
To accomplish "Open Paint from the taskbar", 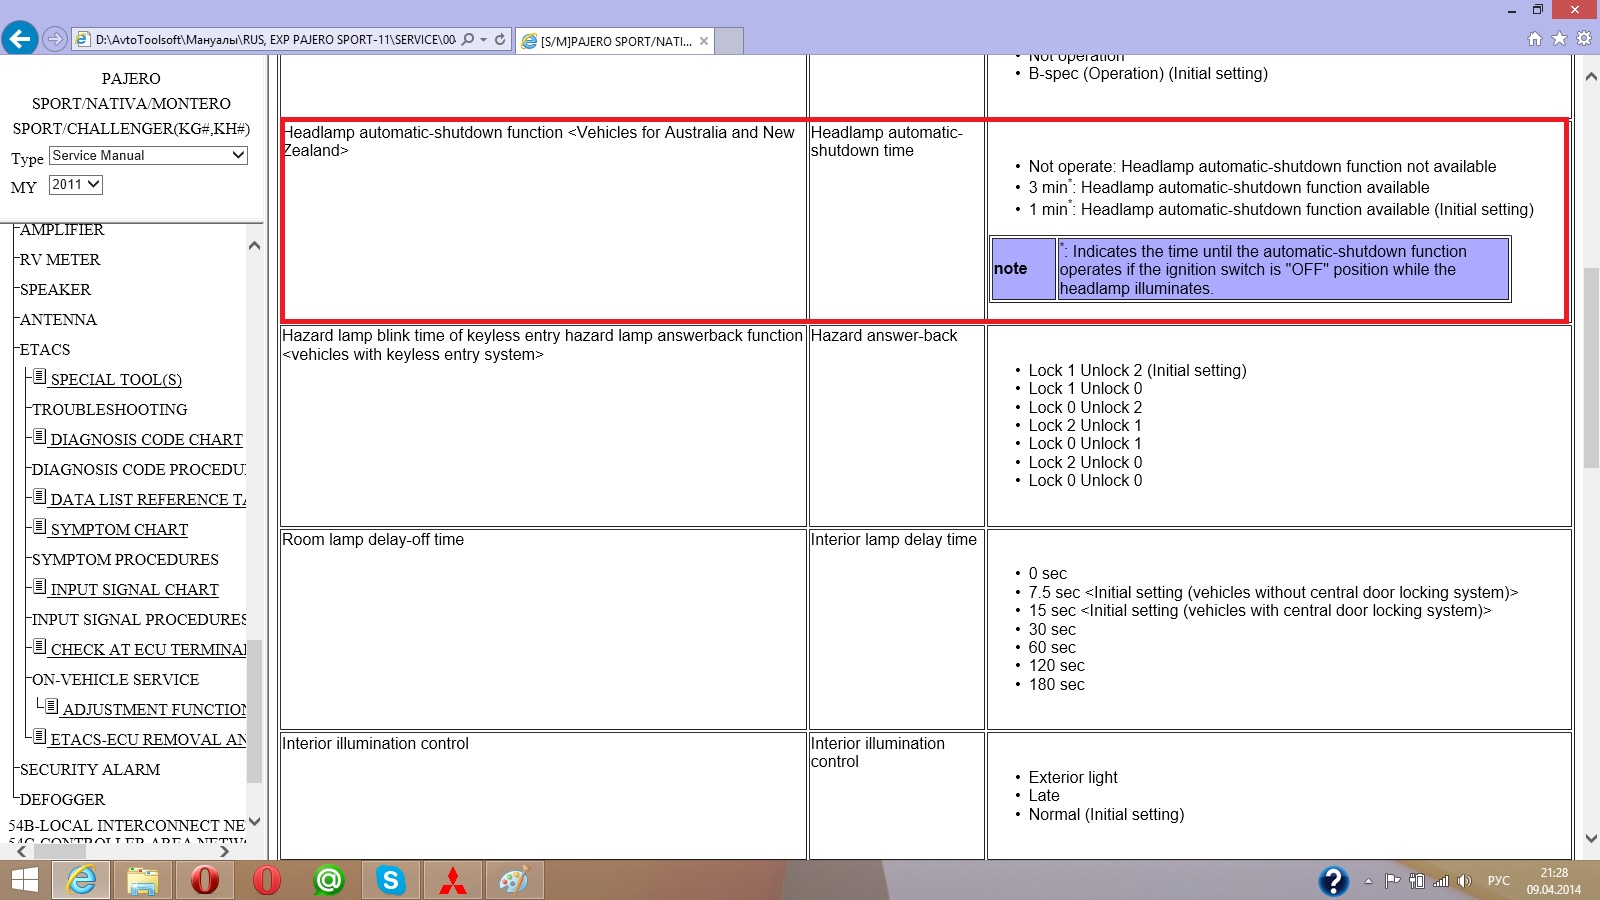I will tap(514, 880).
